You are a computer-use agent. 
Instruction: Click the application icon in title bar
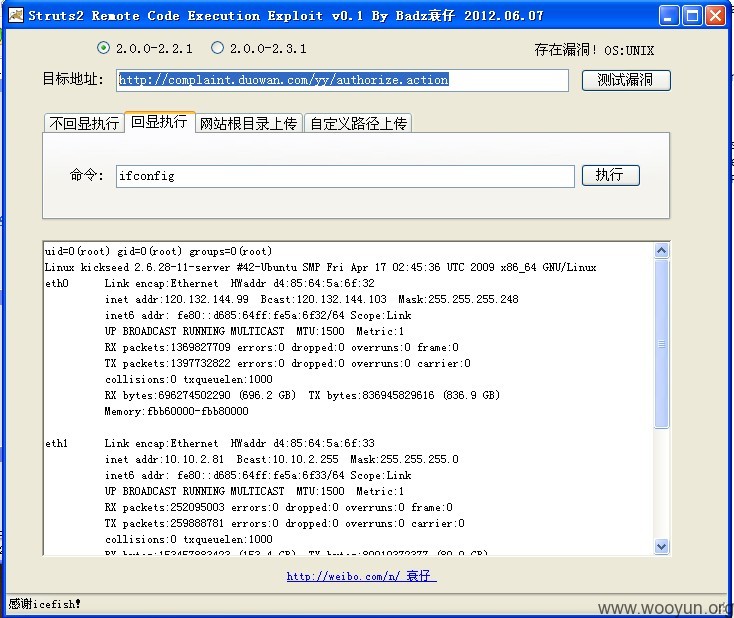[x=15, y=15]
